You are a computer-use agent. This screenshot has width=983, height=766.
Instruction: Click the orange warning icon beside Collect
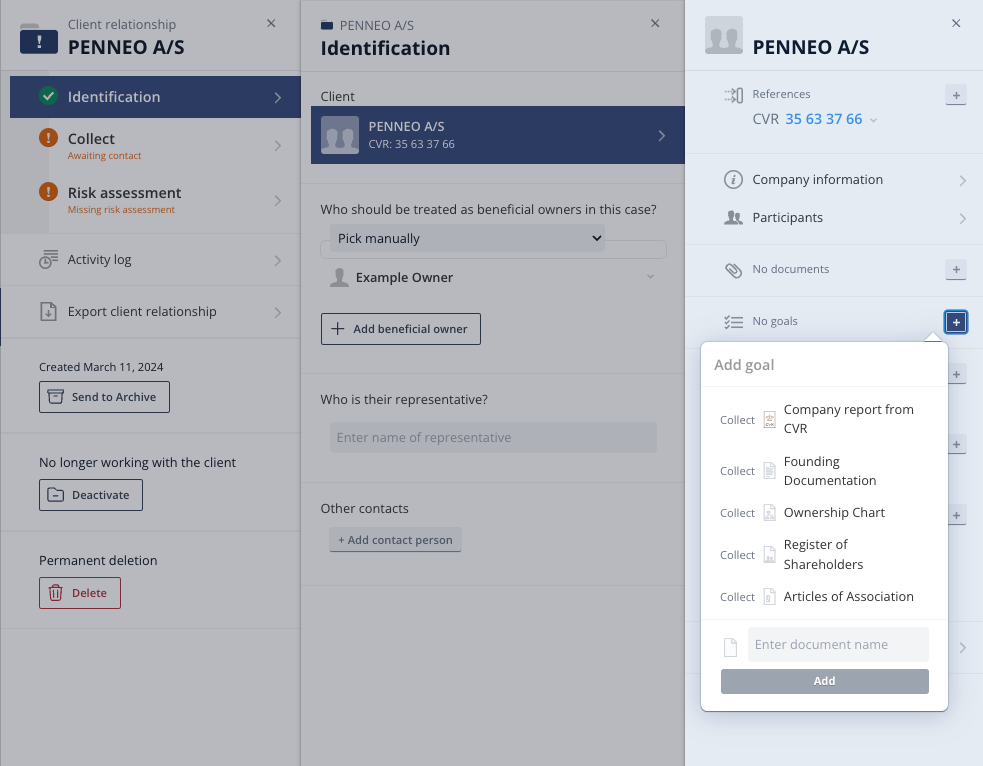coord(48,137)
